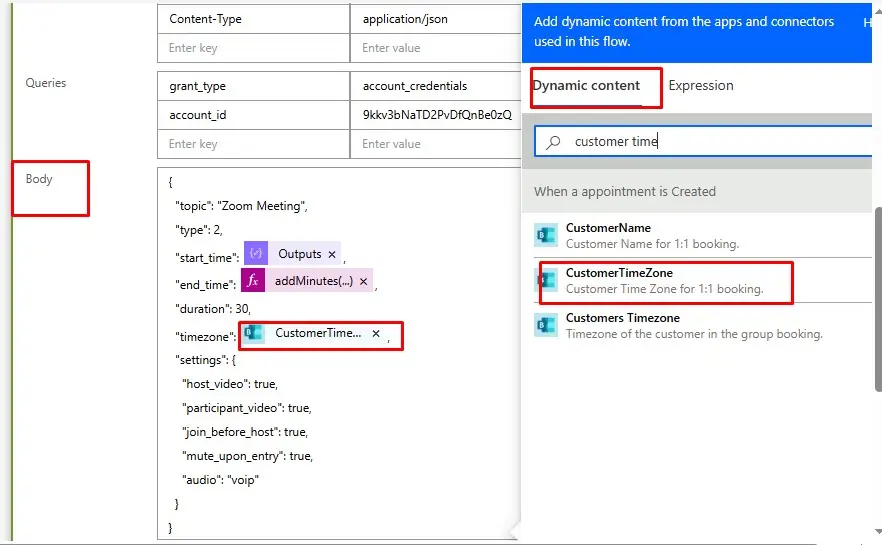Screen dimensions: 882x545
Task: Click the CustomerTimeZone token Bookings icon
Action: (254, 334)
